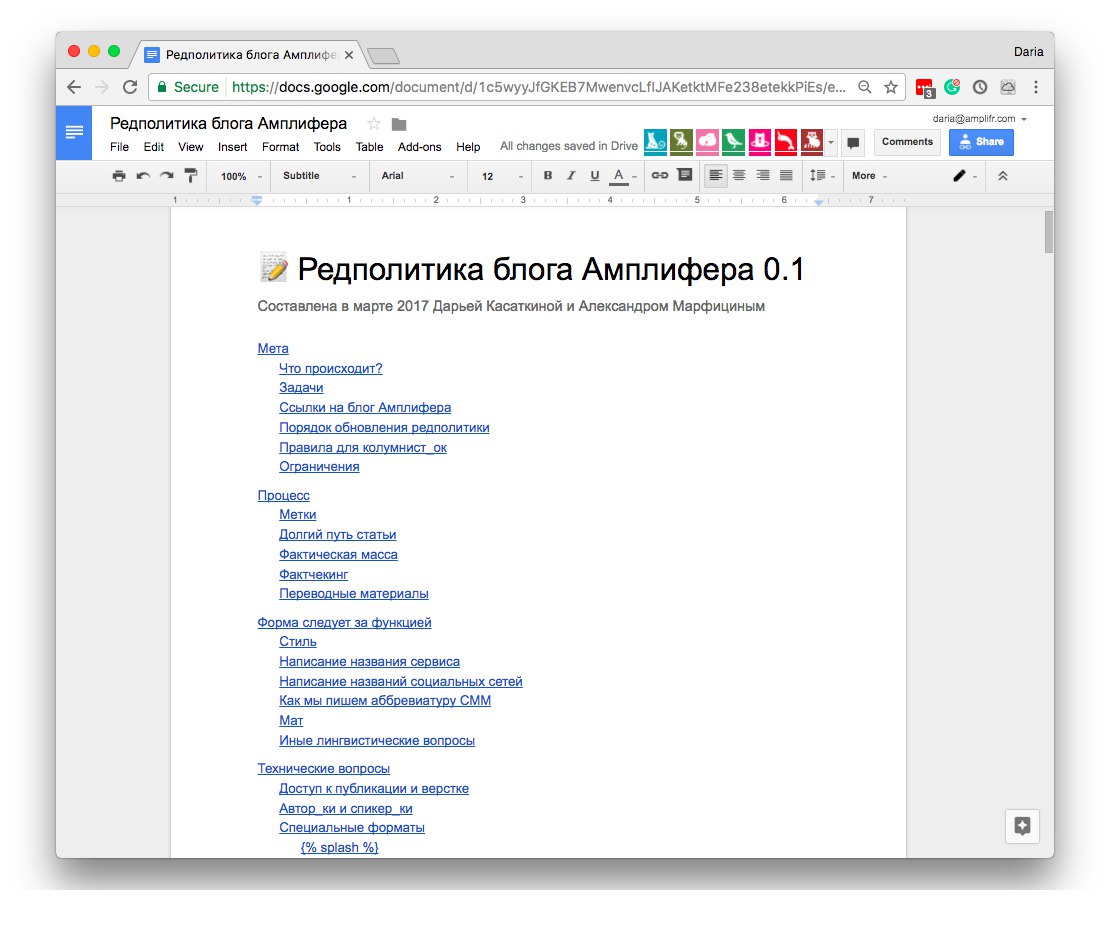Open the Chrome three-dot menu
Image resolution: width=1110 pixels, height=938 pixels.
pyautogui.click(x=1036, y=87)
